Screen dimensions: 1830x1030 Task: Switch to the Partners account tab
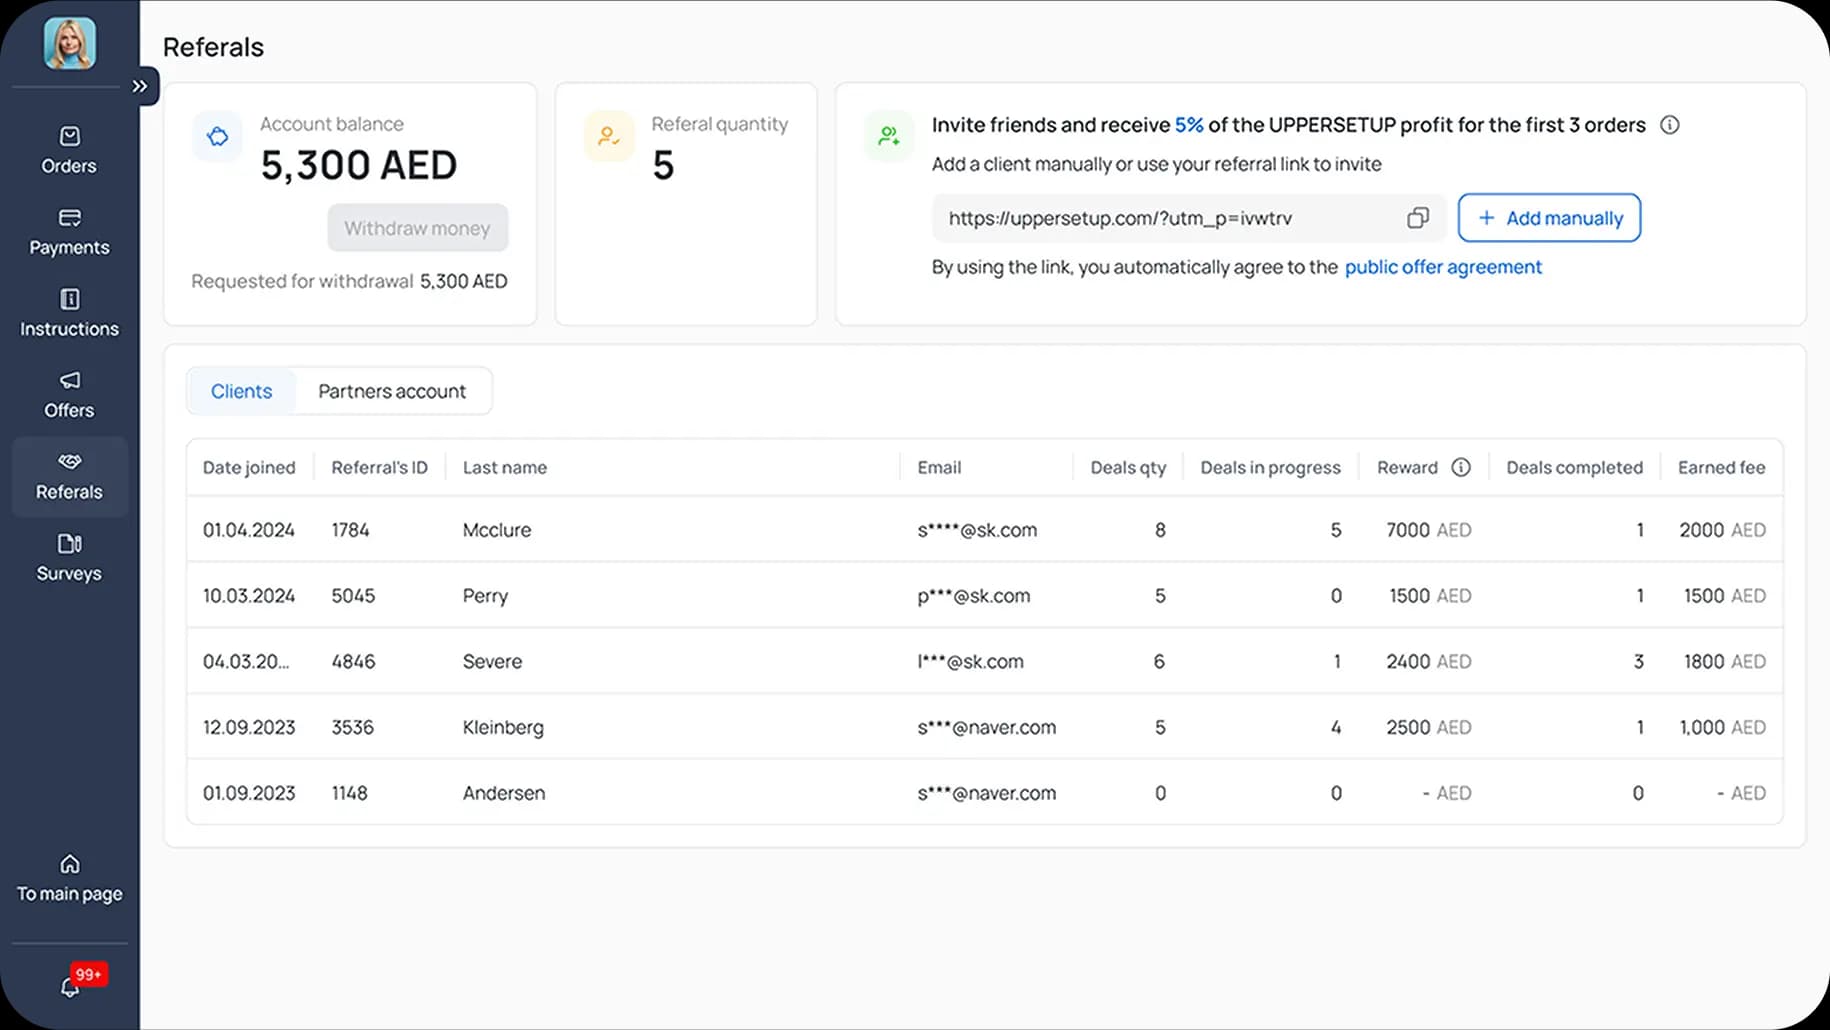(392, 391)
